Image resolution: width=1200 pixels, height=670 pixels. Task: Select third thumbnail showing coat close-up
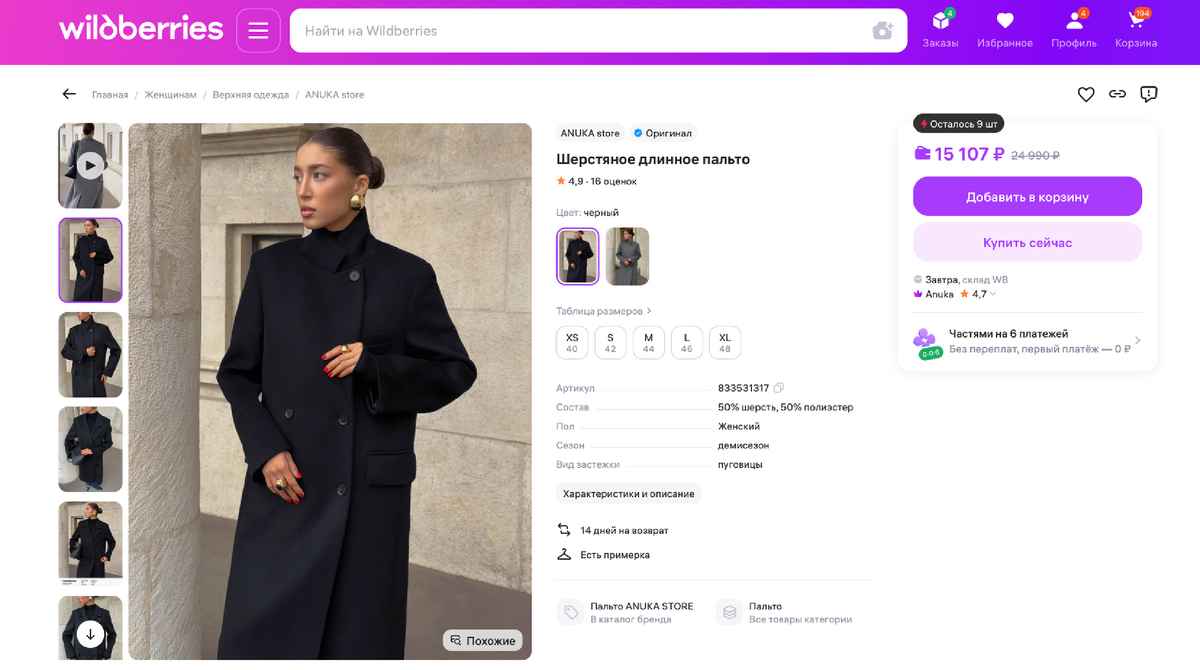tap(90, 355)
